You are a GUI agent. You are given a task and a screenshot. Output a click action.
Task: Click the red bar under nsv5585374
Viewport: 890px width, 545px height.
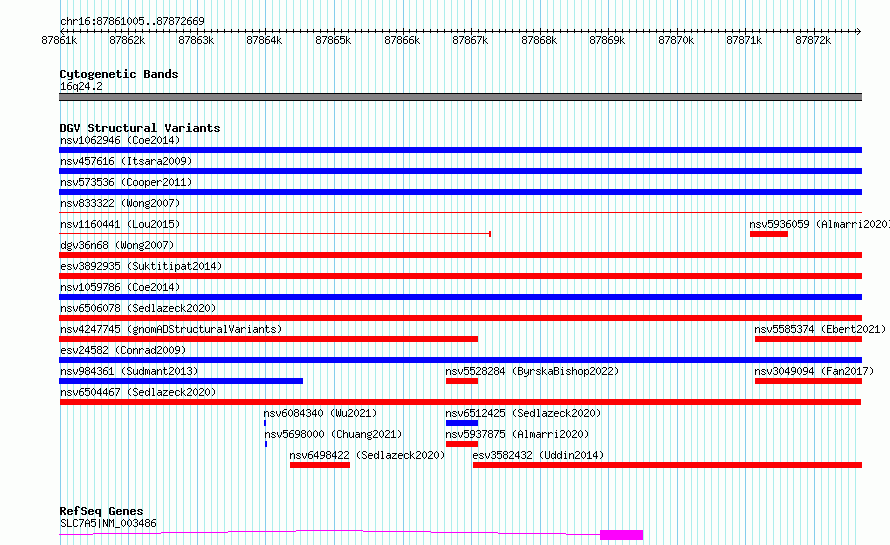click(x=808, y=339)
